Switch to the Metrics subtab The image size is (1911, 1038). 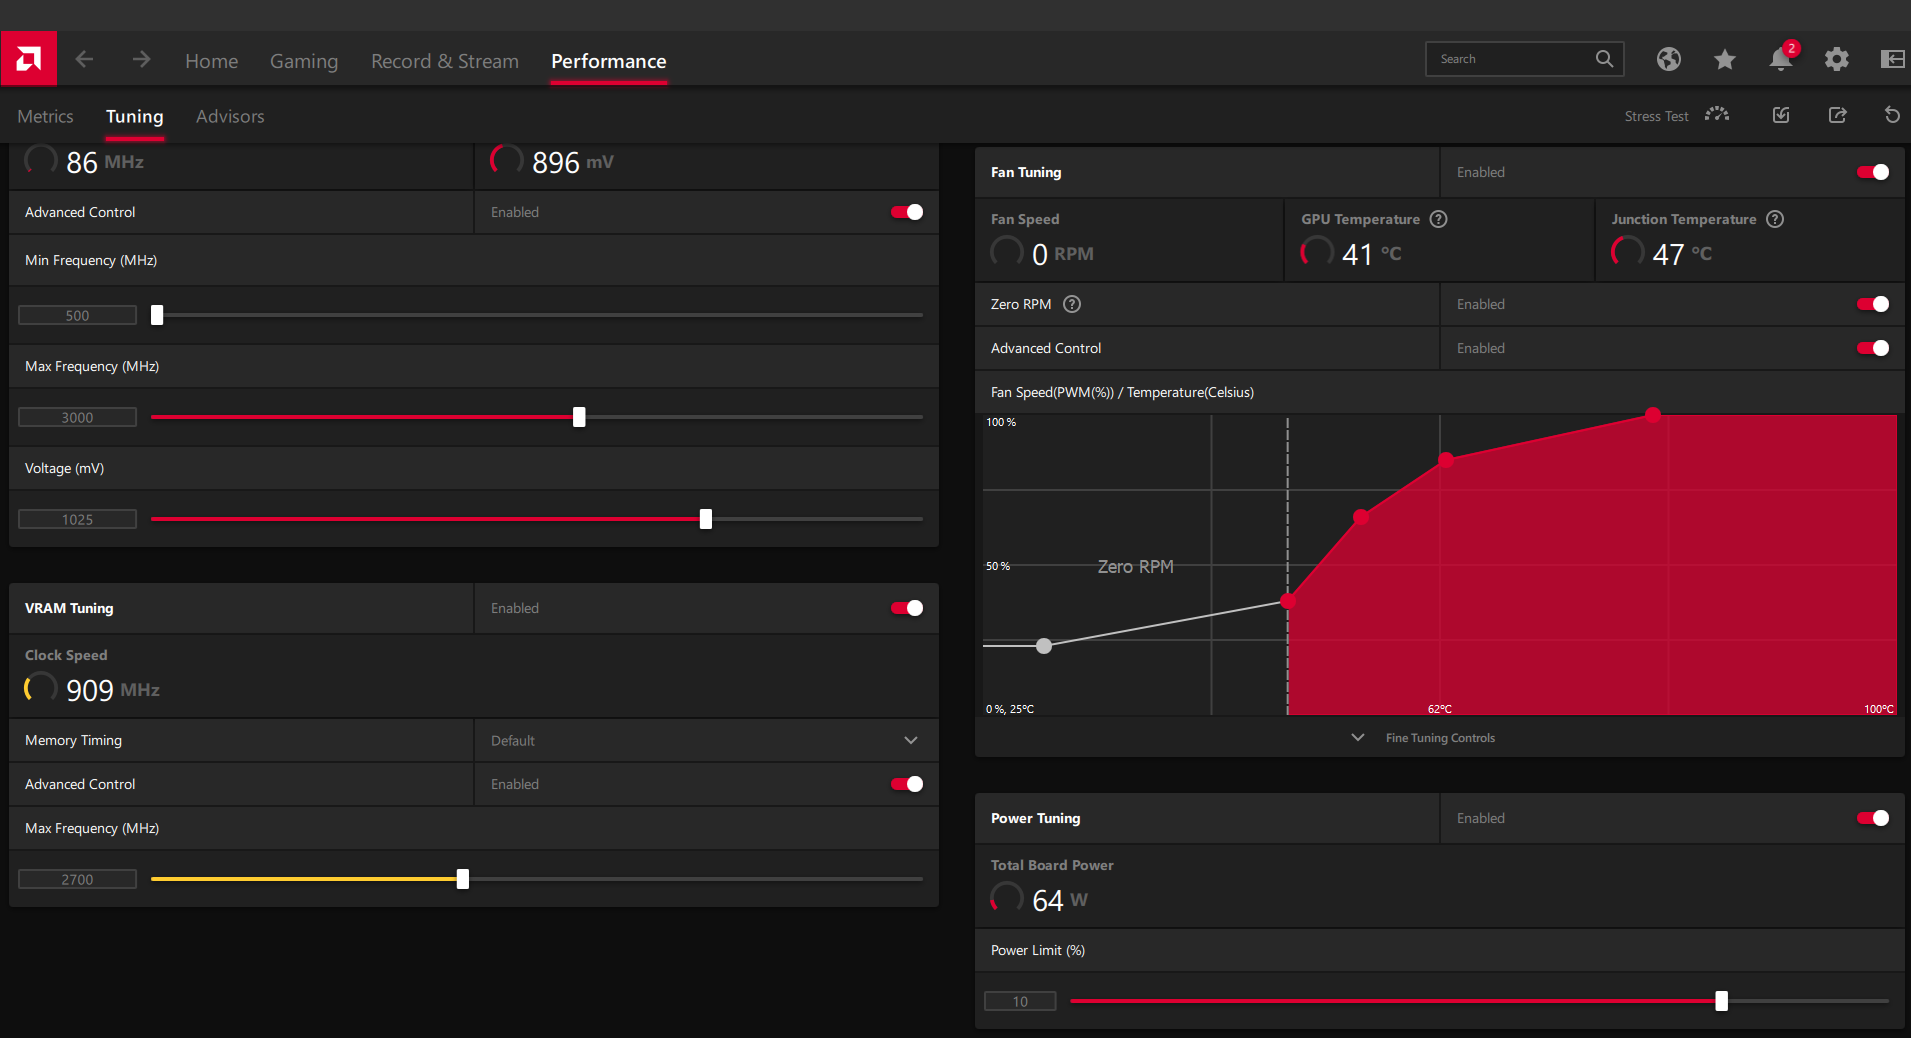click(x=45, y=116)
